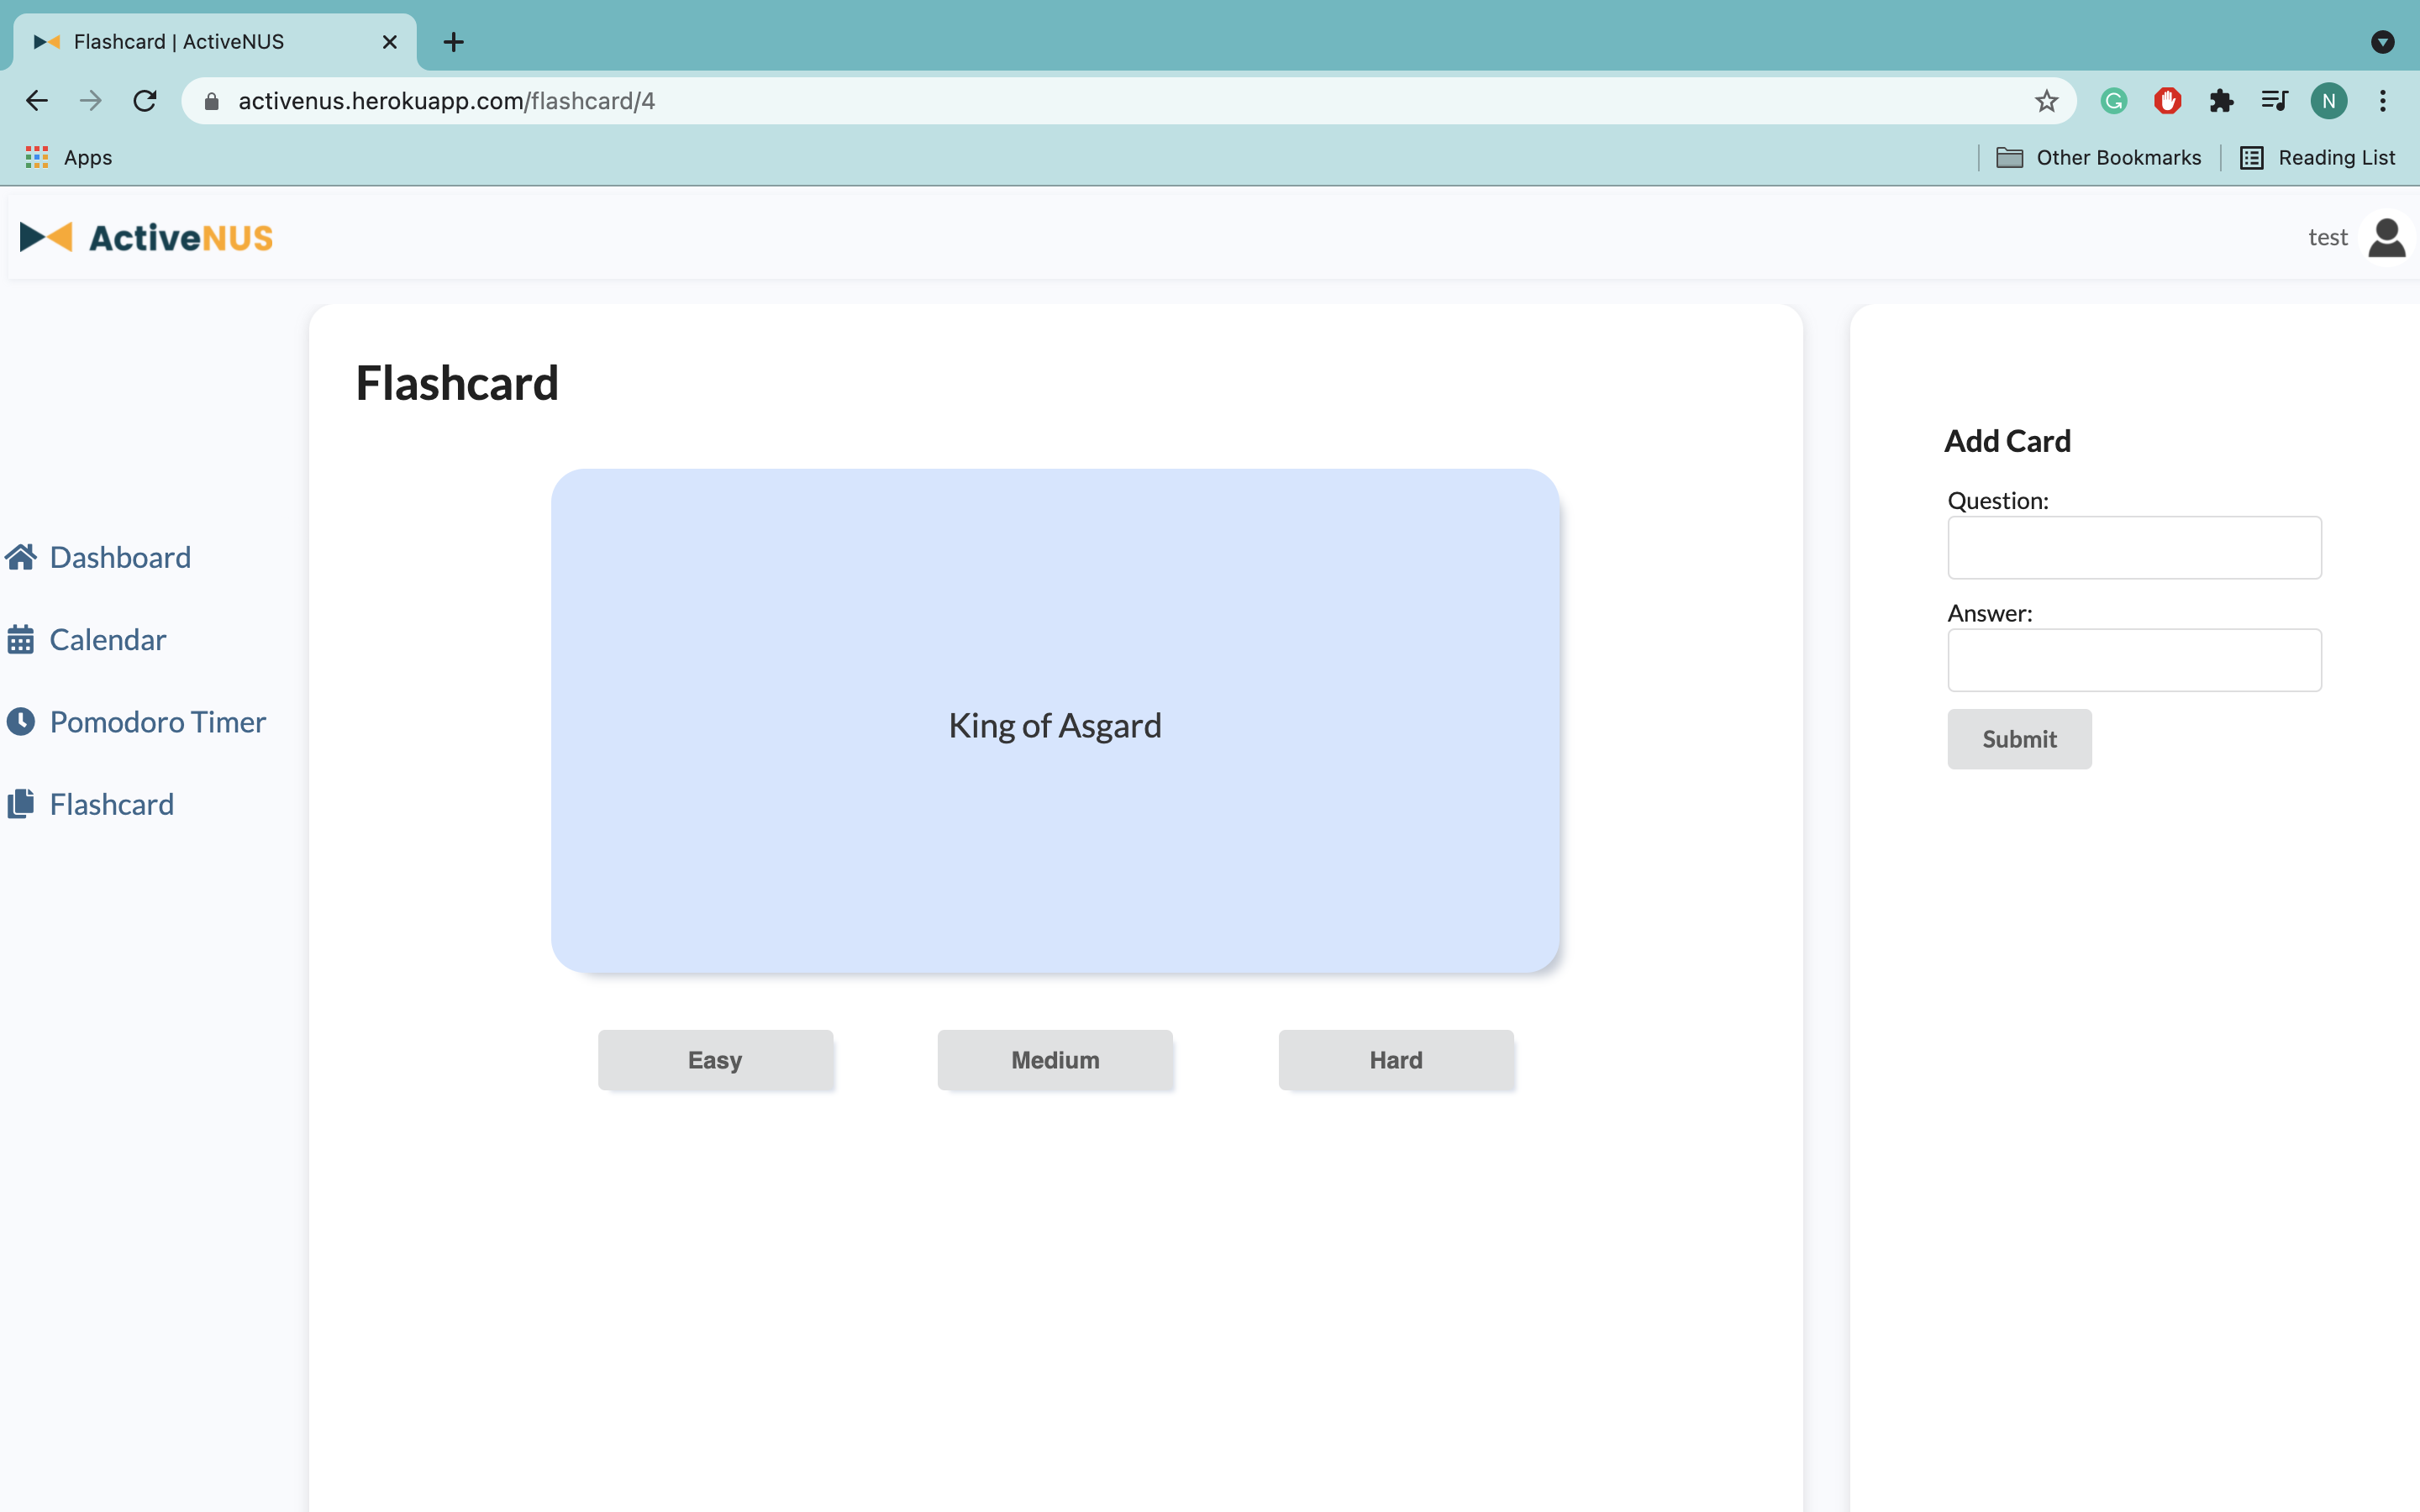Click the browser forward arrow

pyautogui.click(x=91, y=101)
